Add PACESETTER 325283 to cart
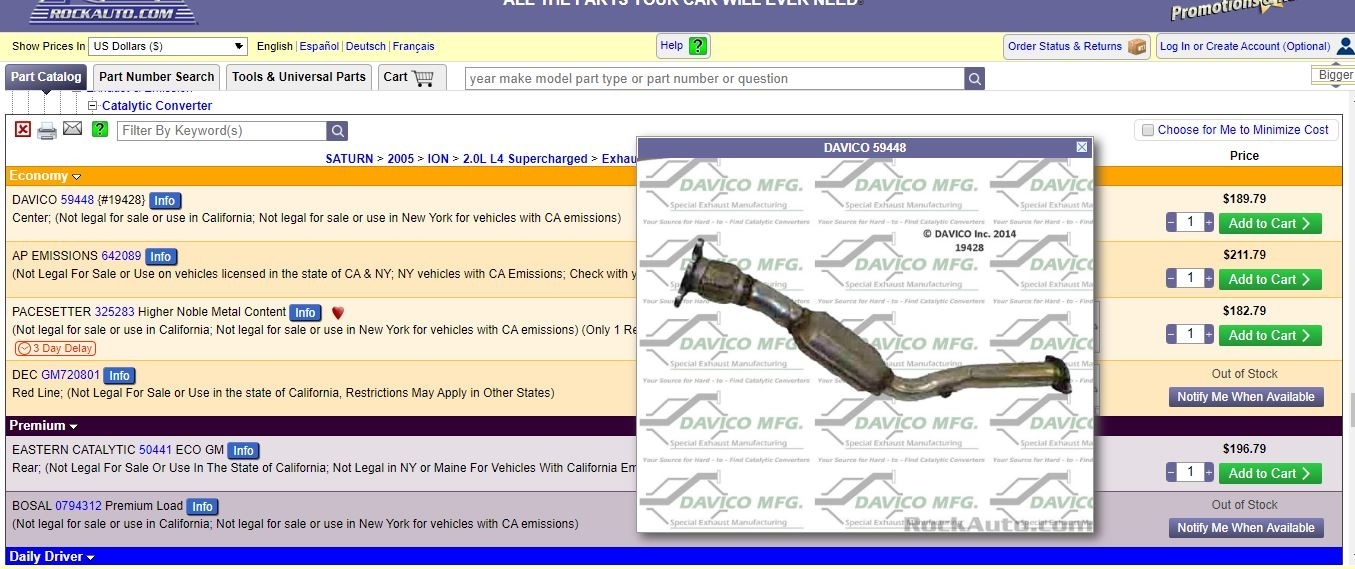The height and width of the screenshot is (569, 1355). (x=1270, y=335)
